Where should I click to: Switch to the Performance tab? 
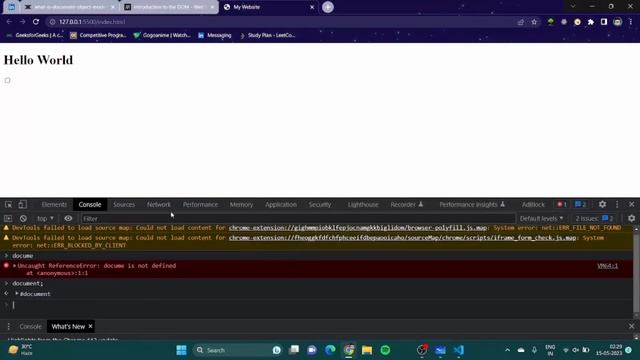click(x=200, y=204)
